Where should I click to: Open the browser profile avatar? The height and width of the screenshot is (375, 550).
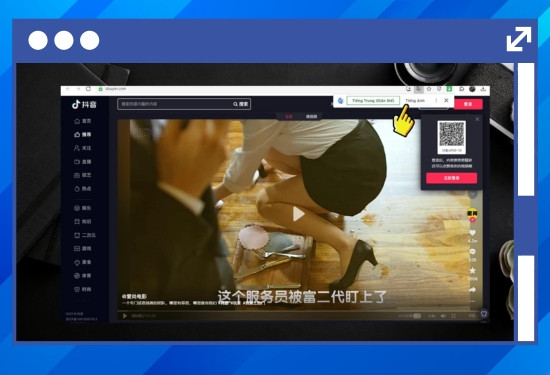point(472,89)
